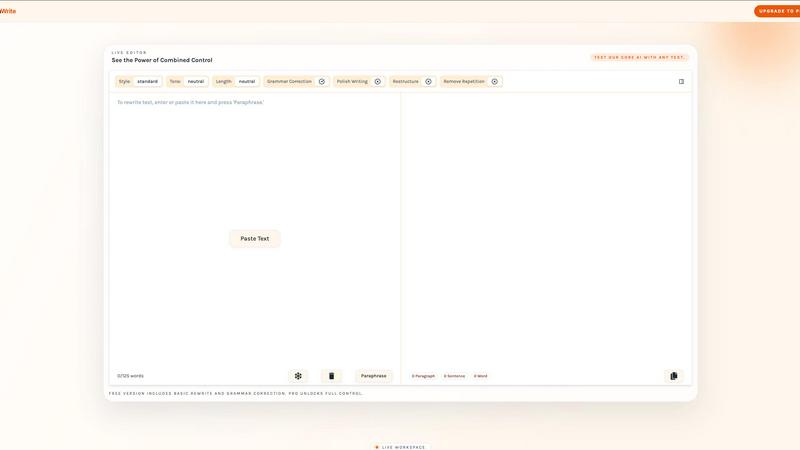
Task: Open the Tone dropdown set to neutral
Action: (196, 82)
